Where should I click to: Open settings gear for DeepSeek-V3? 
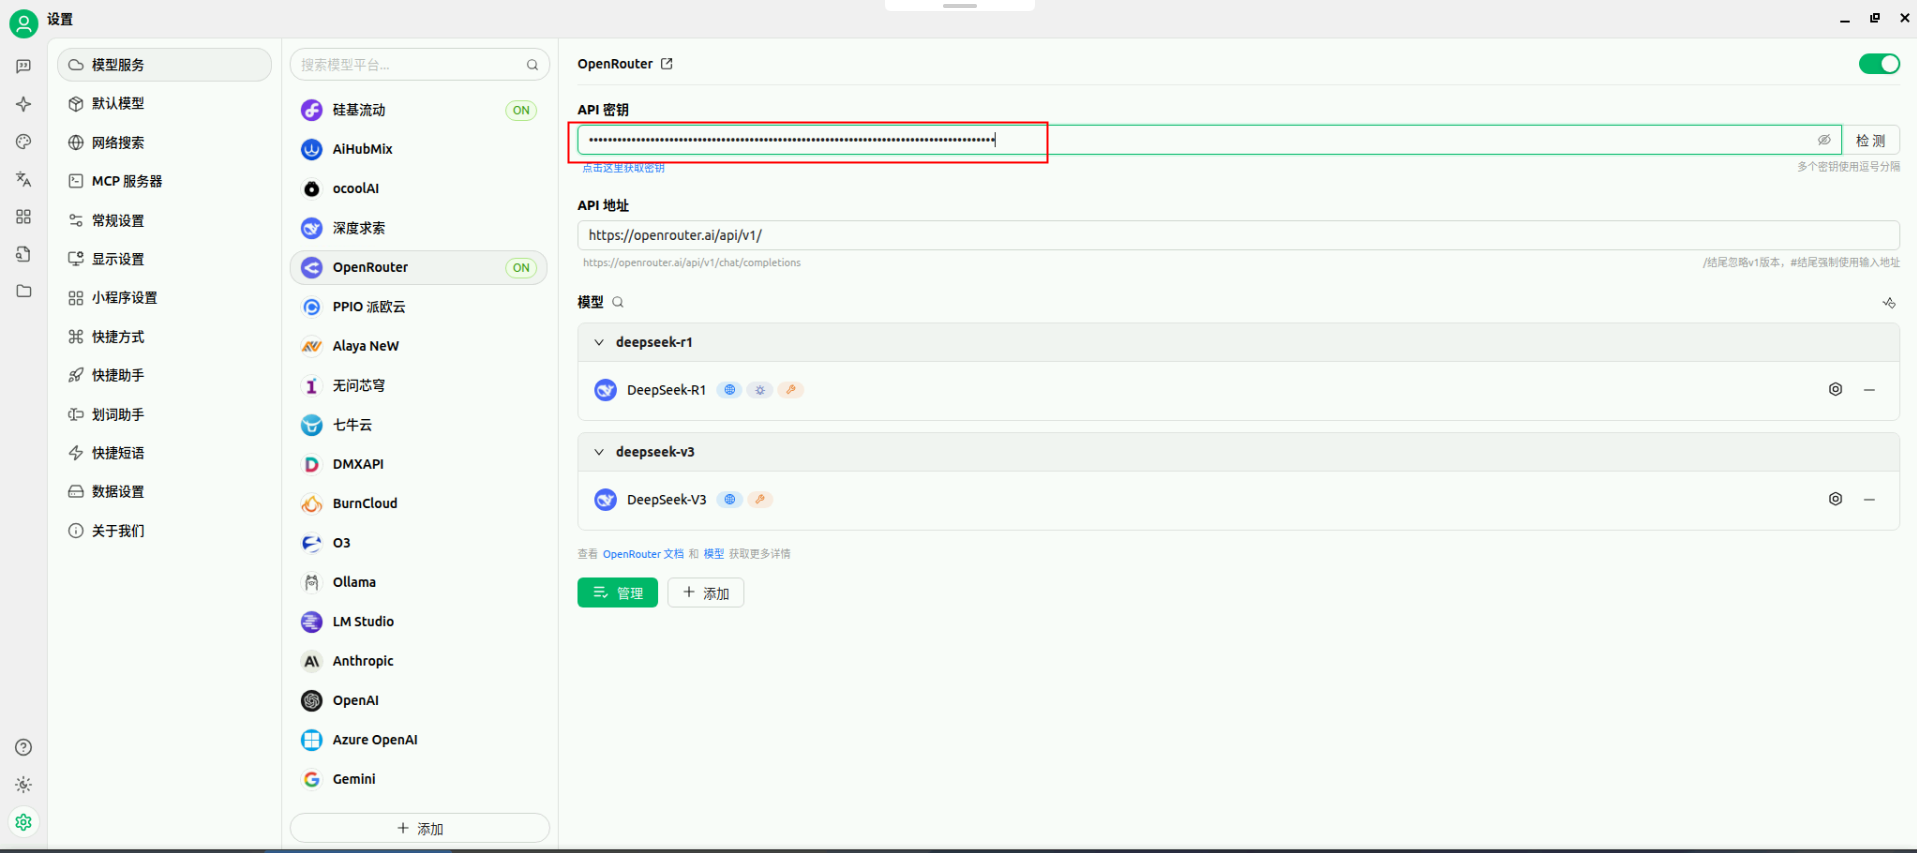(x=1835, y=499)
